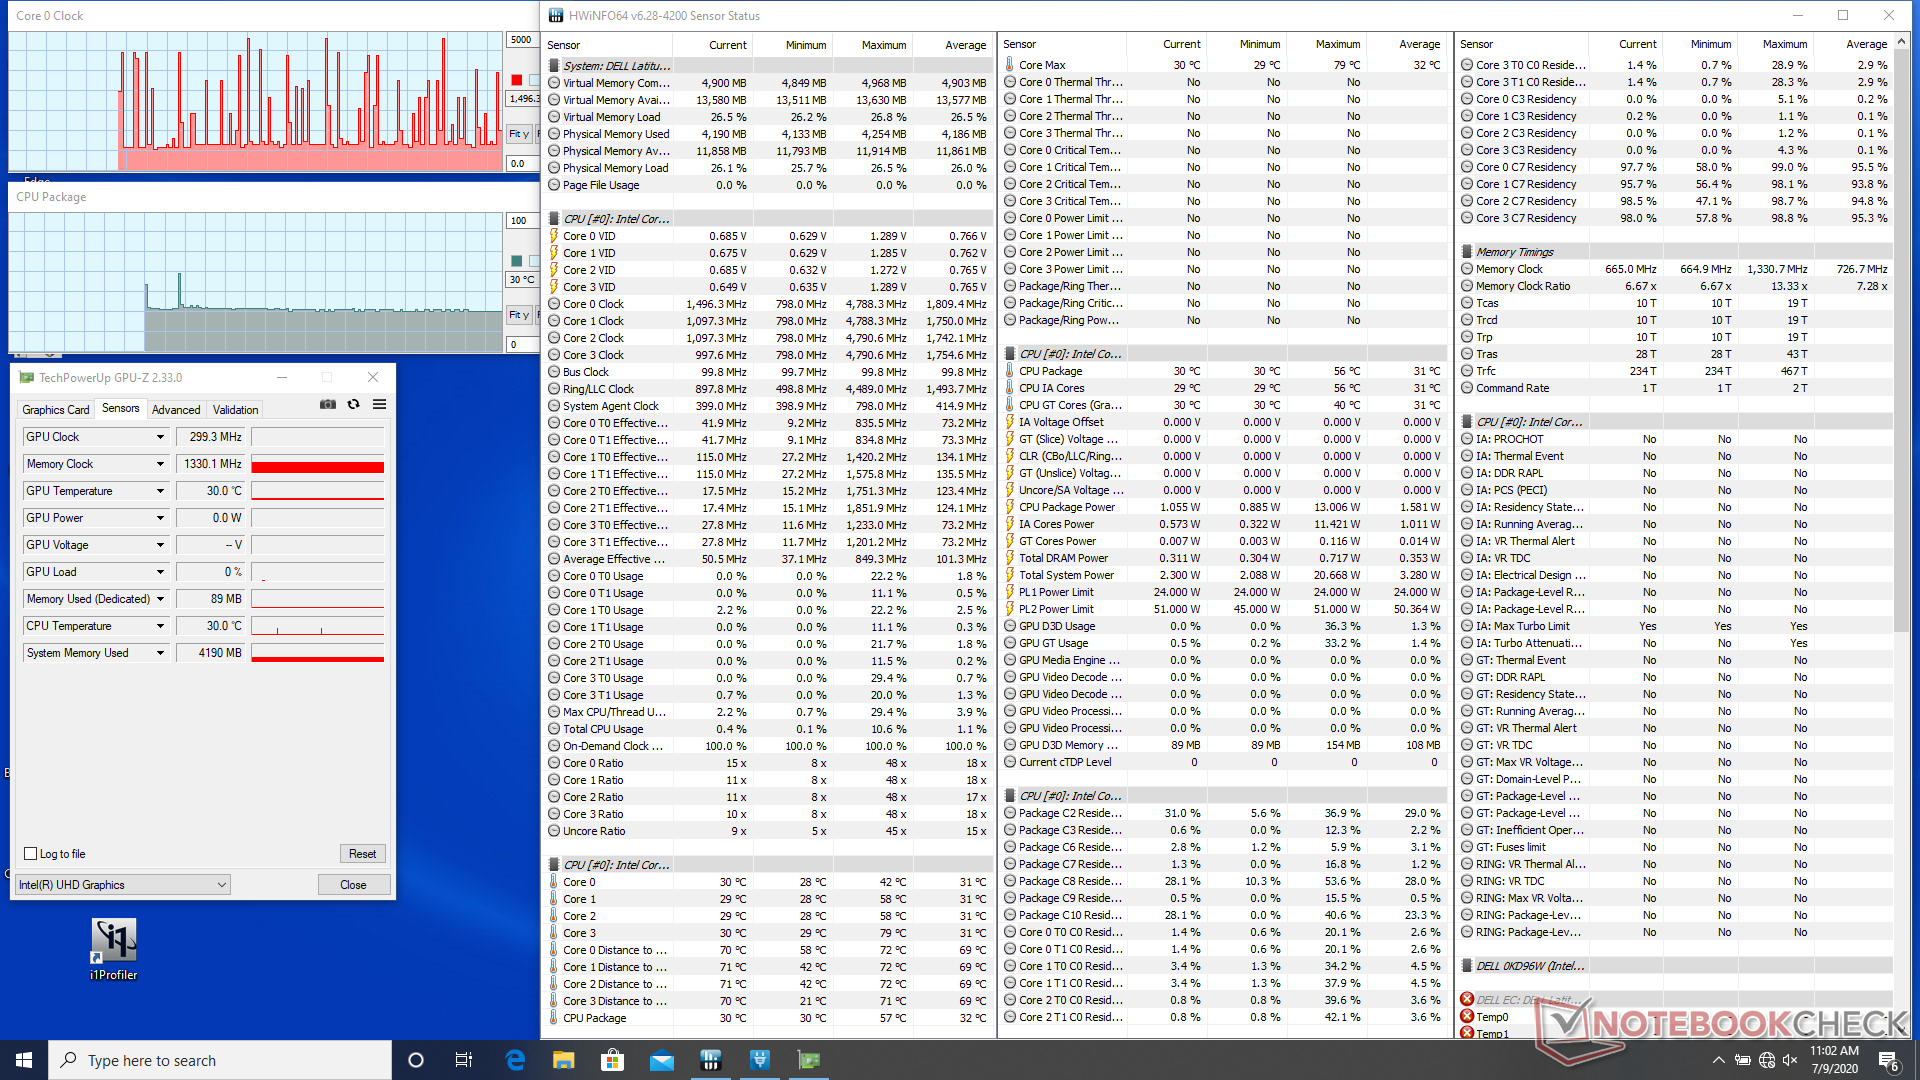This screenshot has width=1920, height=1080.
Task: Click the GPU-Z screenshot camera icon
Action: [x=327, y=405]
